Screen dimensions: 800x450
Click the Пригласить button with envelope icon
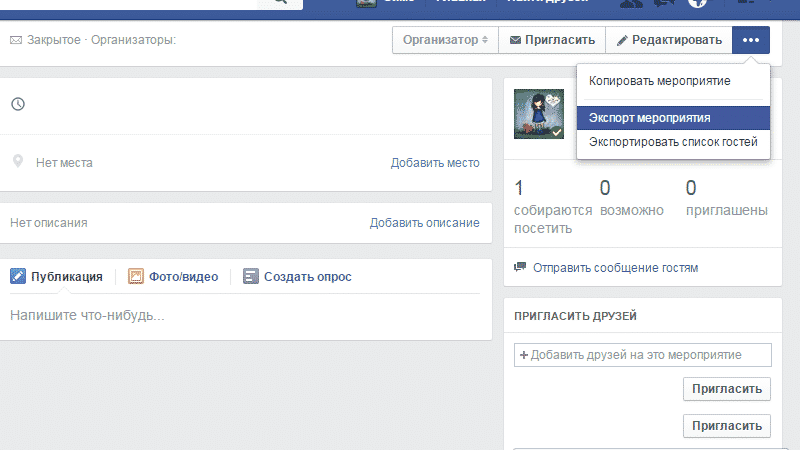tap(552, 40)
